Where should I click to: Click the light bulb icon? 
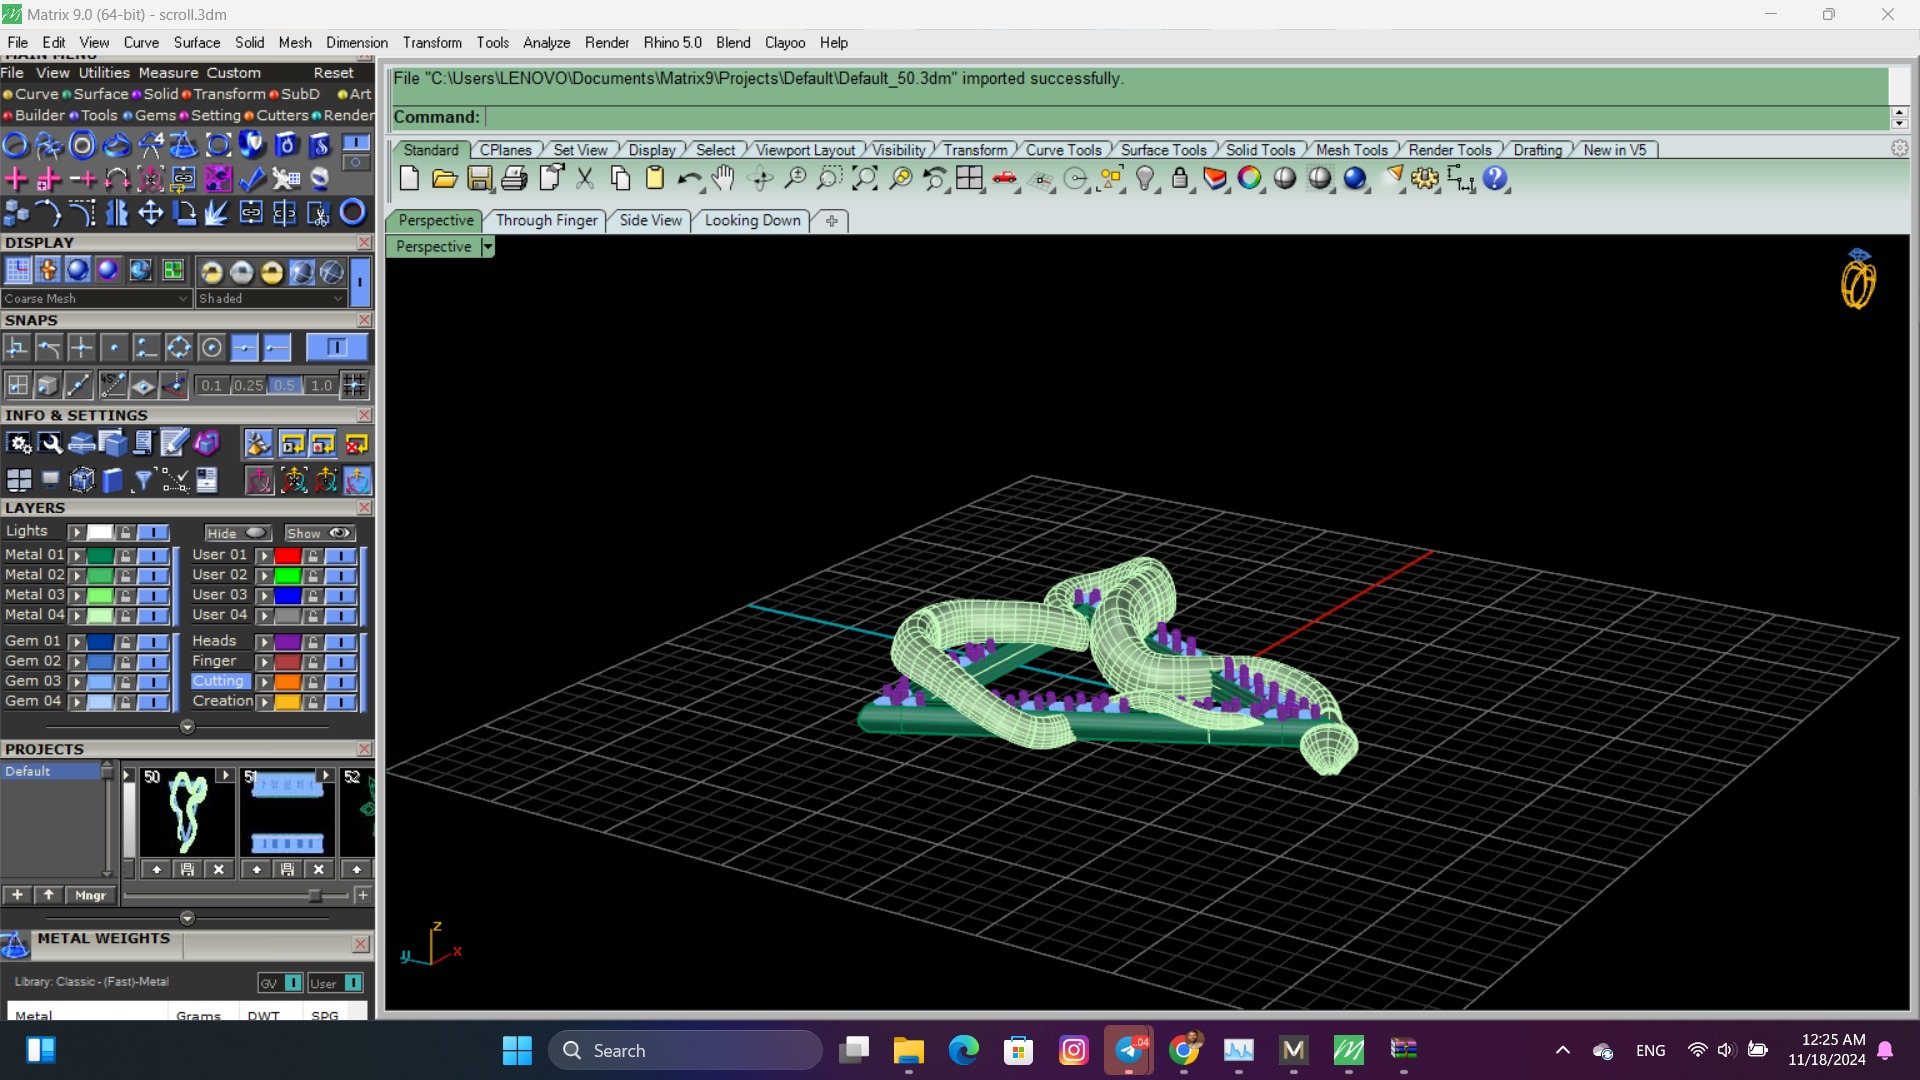point(1145,178)
